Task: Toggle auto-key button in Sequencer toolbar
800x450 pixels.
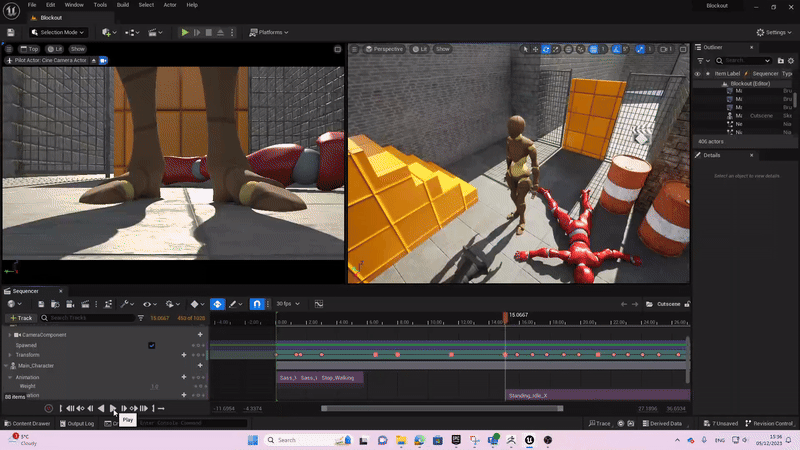Action: pos(216,303)
